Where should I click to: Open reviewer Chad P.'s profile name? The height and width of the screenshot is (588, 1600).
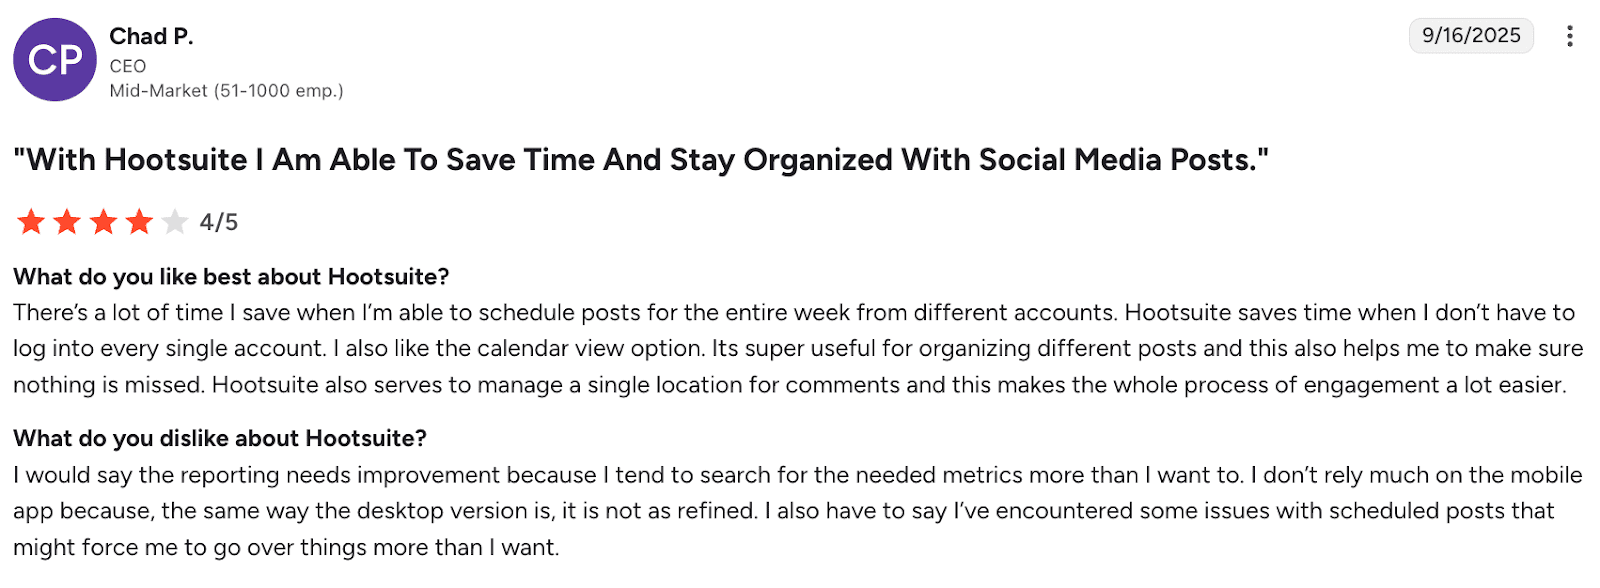[x=151, y=37]
